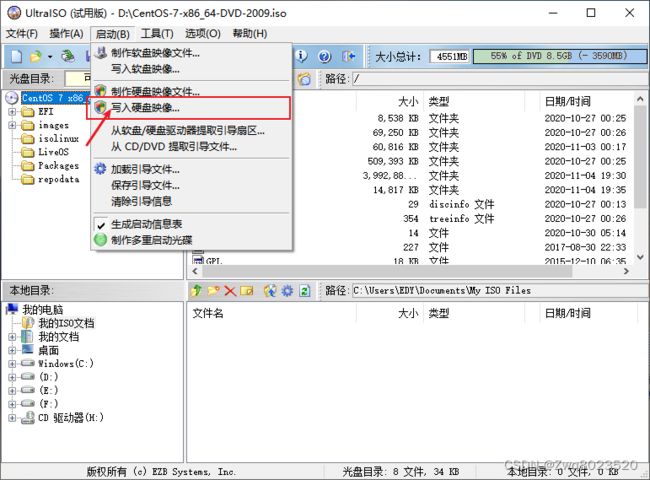Click the folder icon left of the disc path
650x480 pixels.
(305, 79)
